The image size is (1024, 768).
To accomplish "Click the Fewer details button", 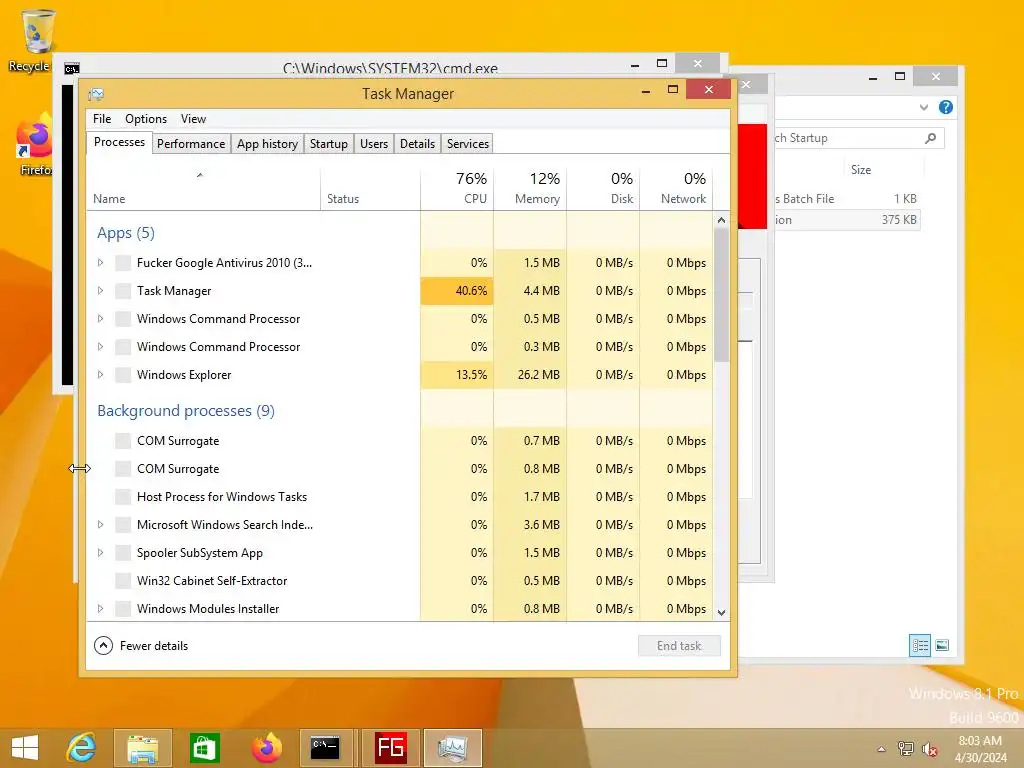I will point(141,646).
